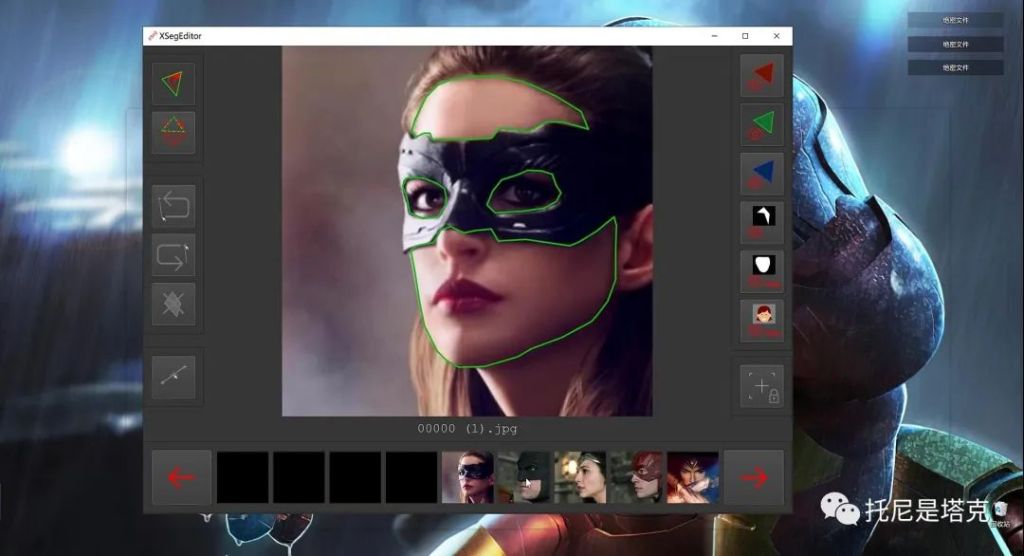The height and width of the screenshot is (556, 1024).
Task: Select the Batman cowl thumbnail
Action: (523, 478)
